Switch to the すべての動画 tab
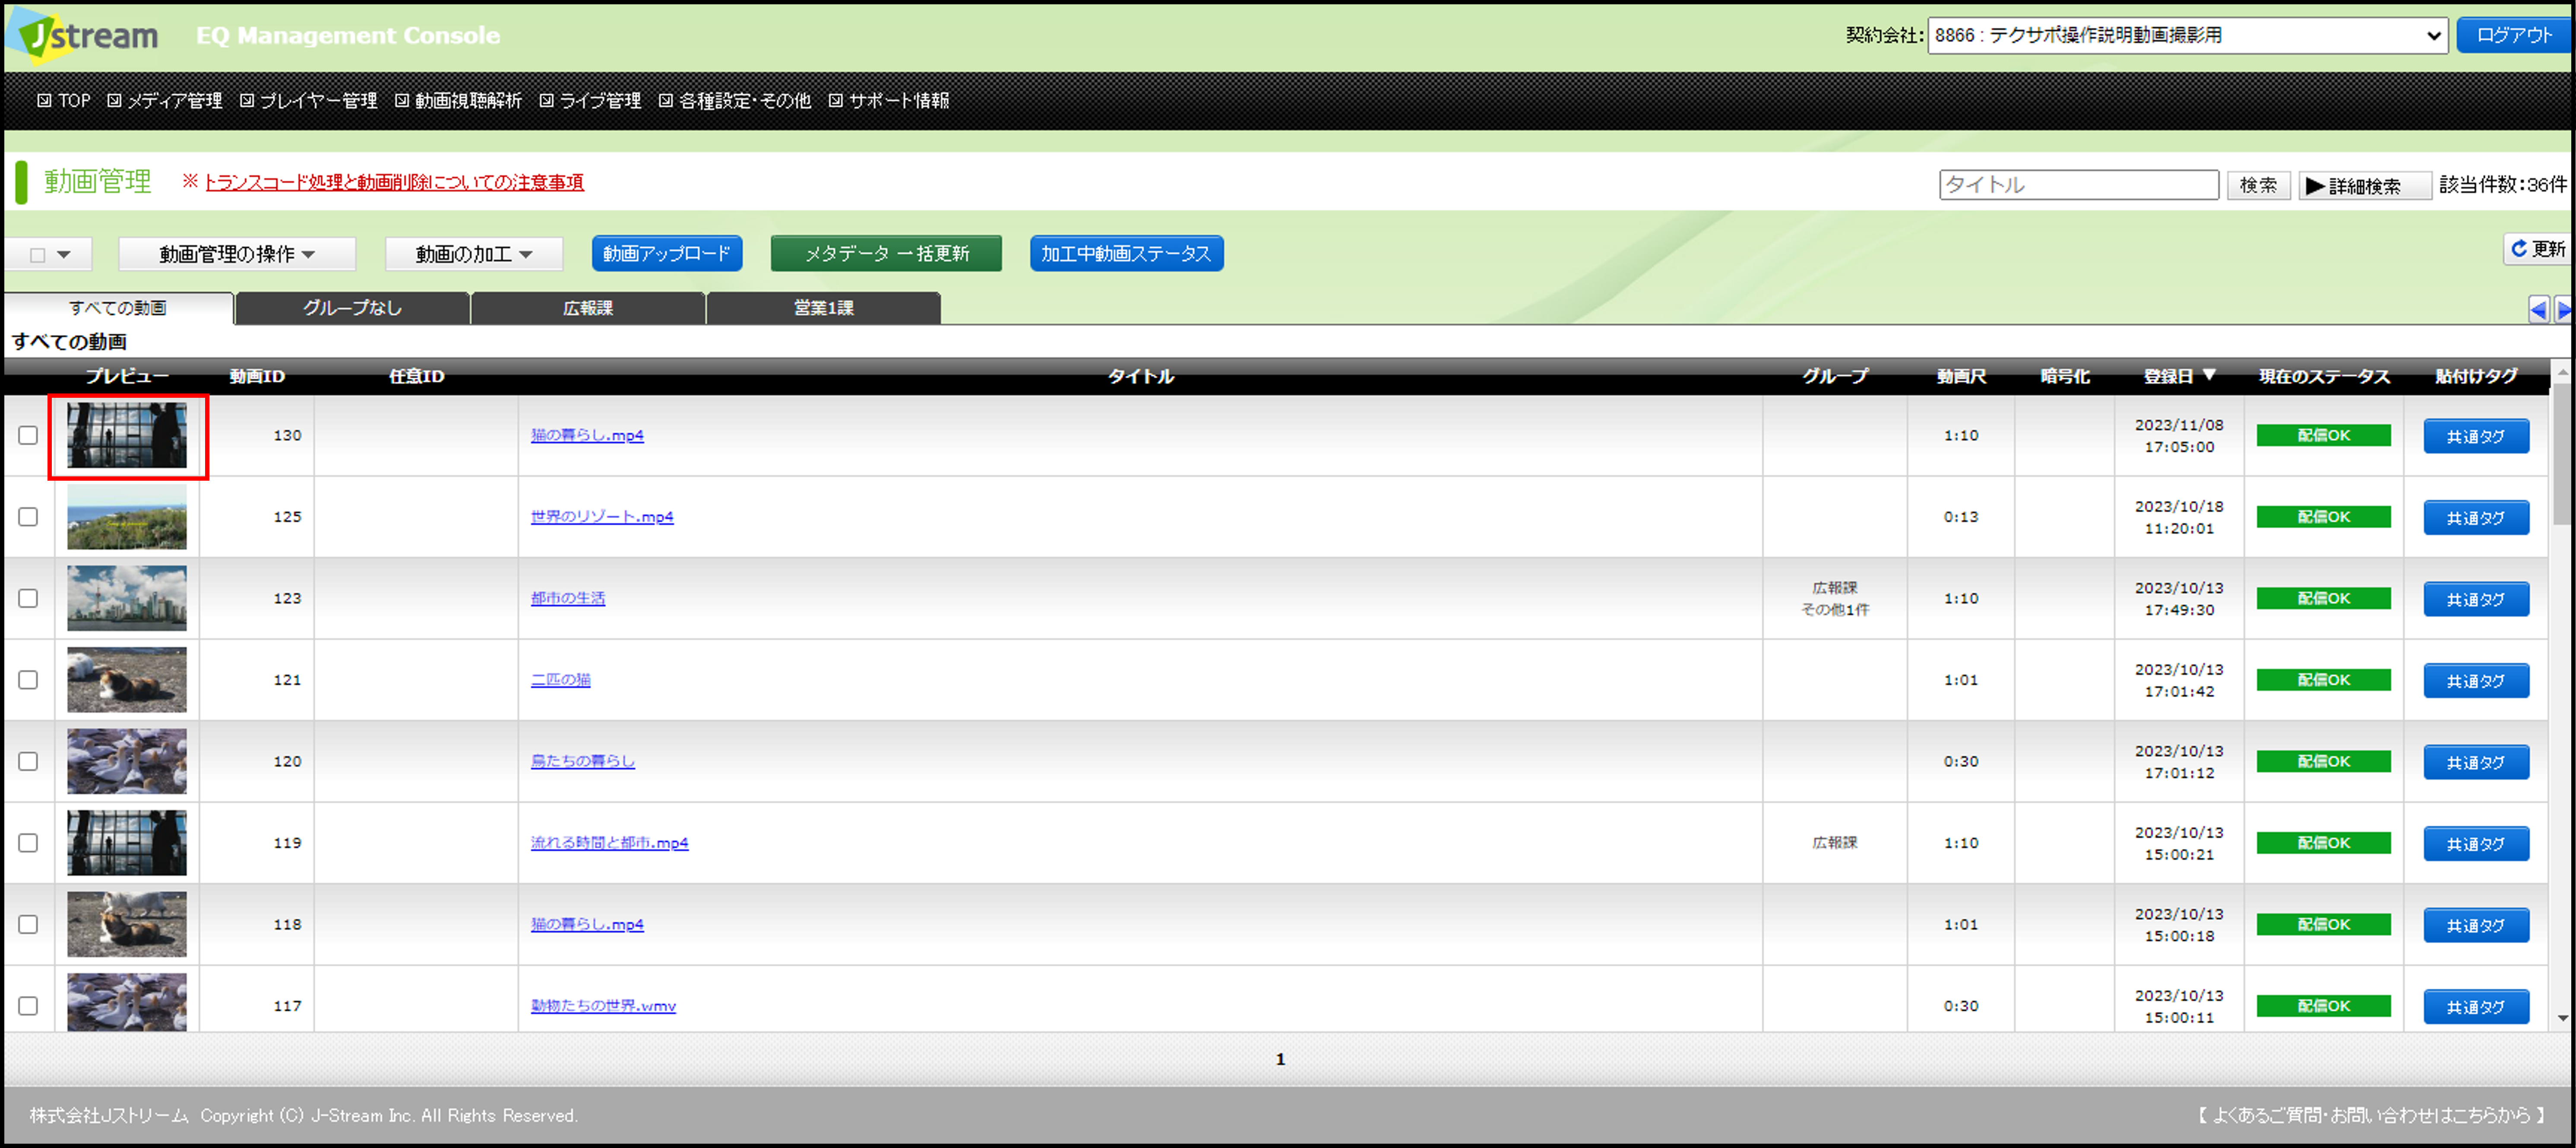This screenshot has height=1148, width=2576. click(118, 308)
